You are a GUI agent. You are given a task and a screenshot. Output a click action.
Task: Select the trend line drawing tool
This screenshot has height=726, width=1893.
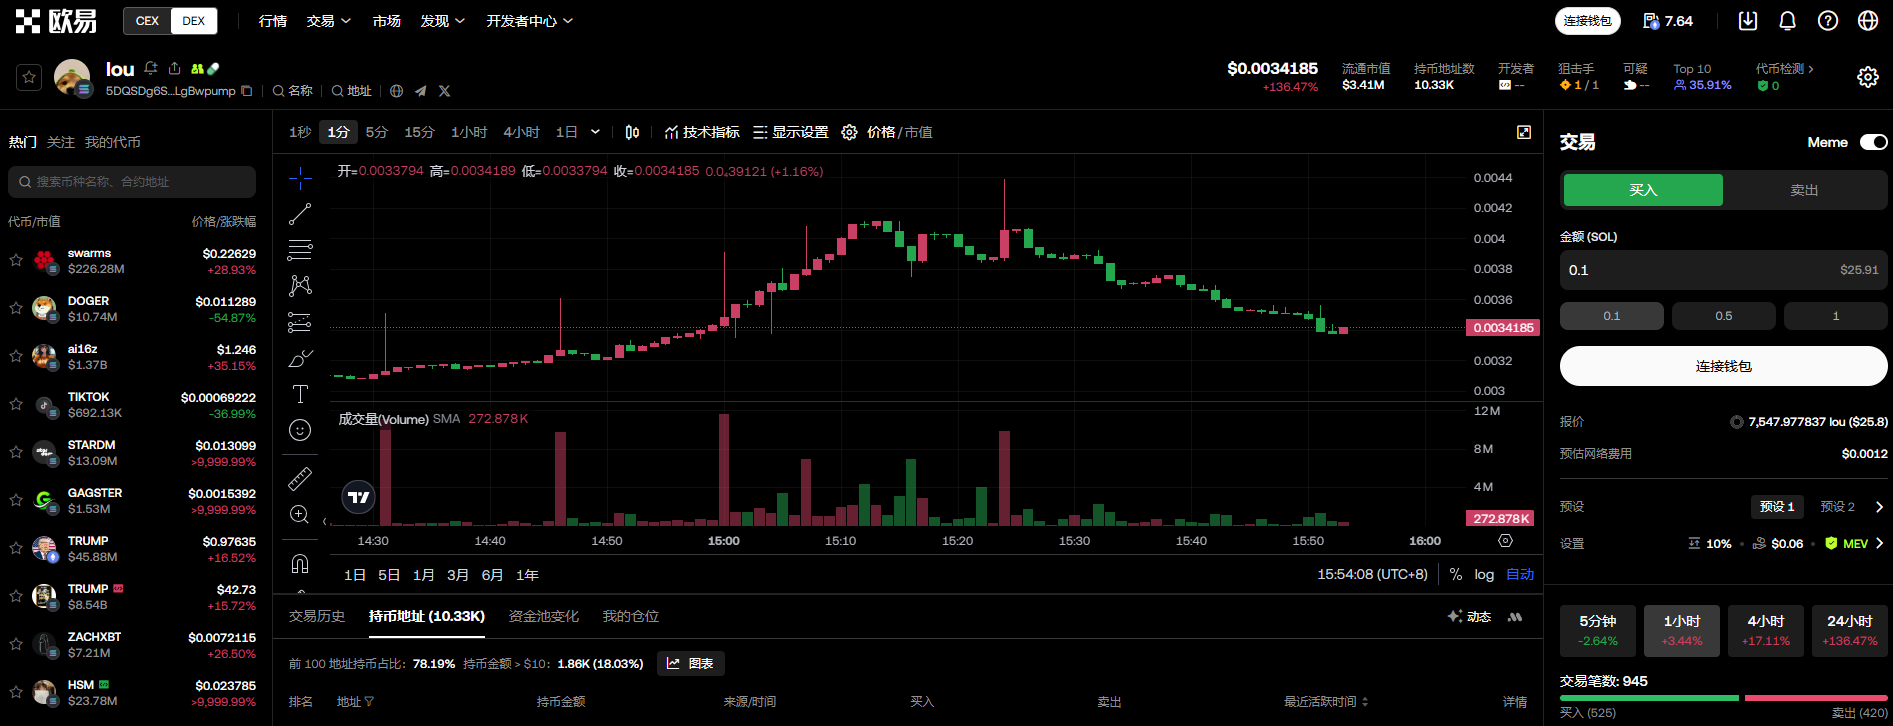pyautogui.click(x=300, y=214)
